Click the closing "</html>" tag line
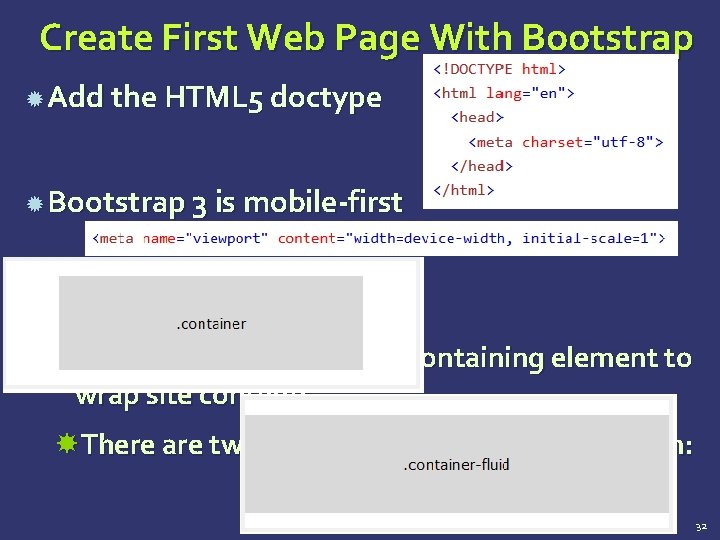Viewport: 720px width, 540px height. (x=464, y=190)
